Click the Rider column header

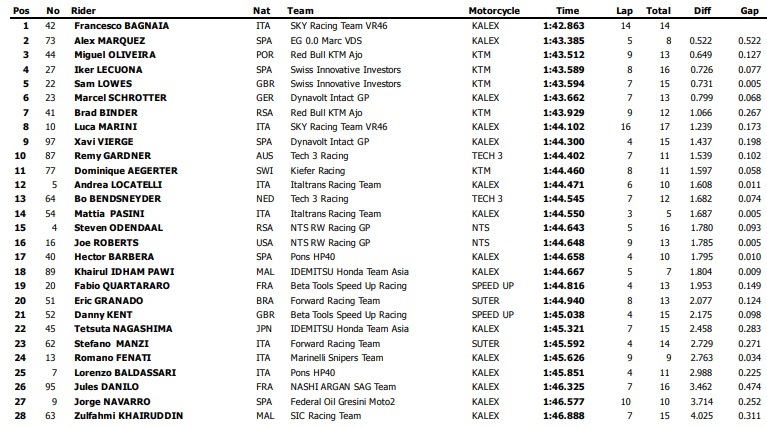[82, 9]
